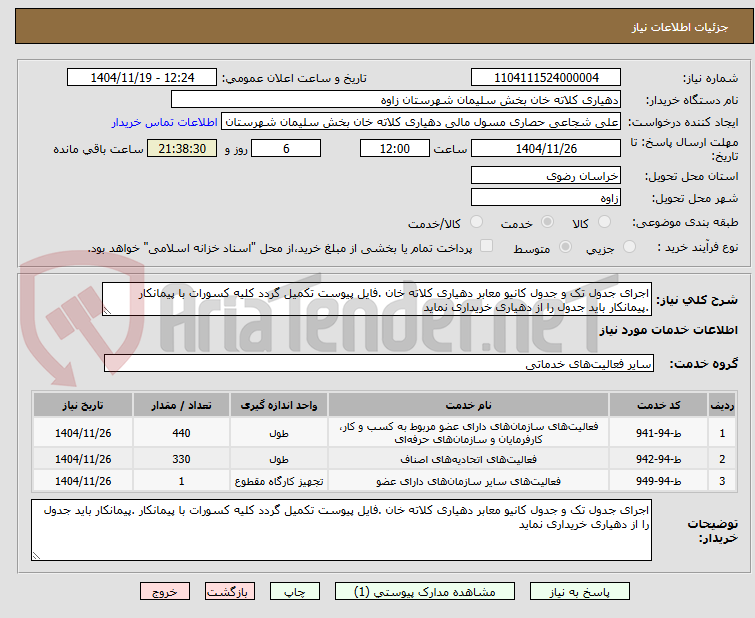Click the date 1404/11/26 in row 2
The image size is (755, 618).
click(x=83, y=459)
